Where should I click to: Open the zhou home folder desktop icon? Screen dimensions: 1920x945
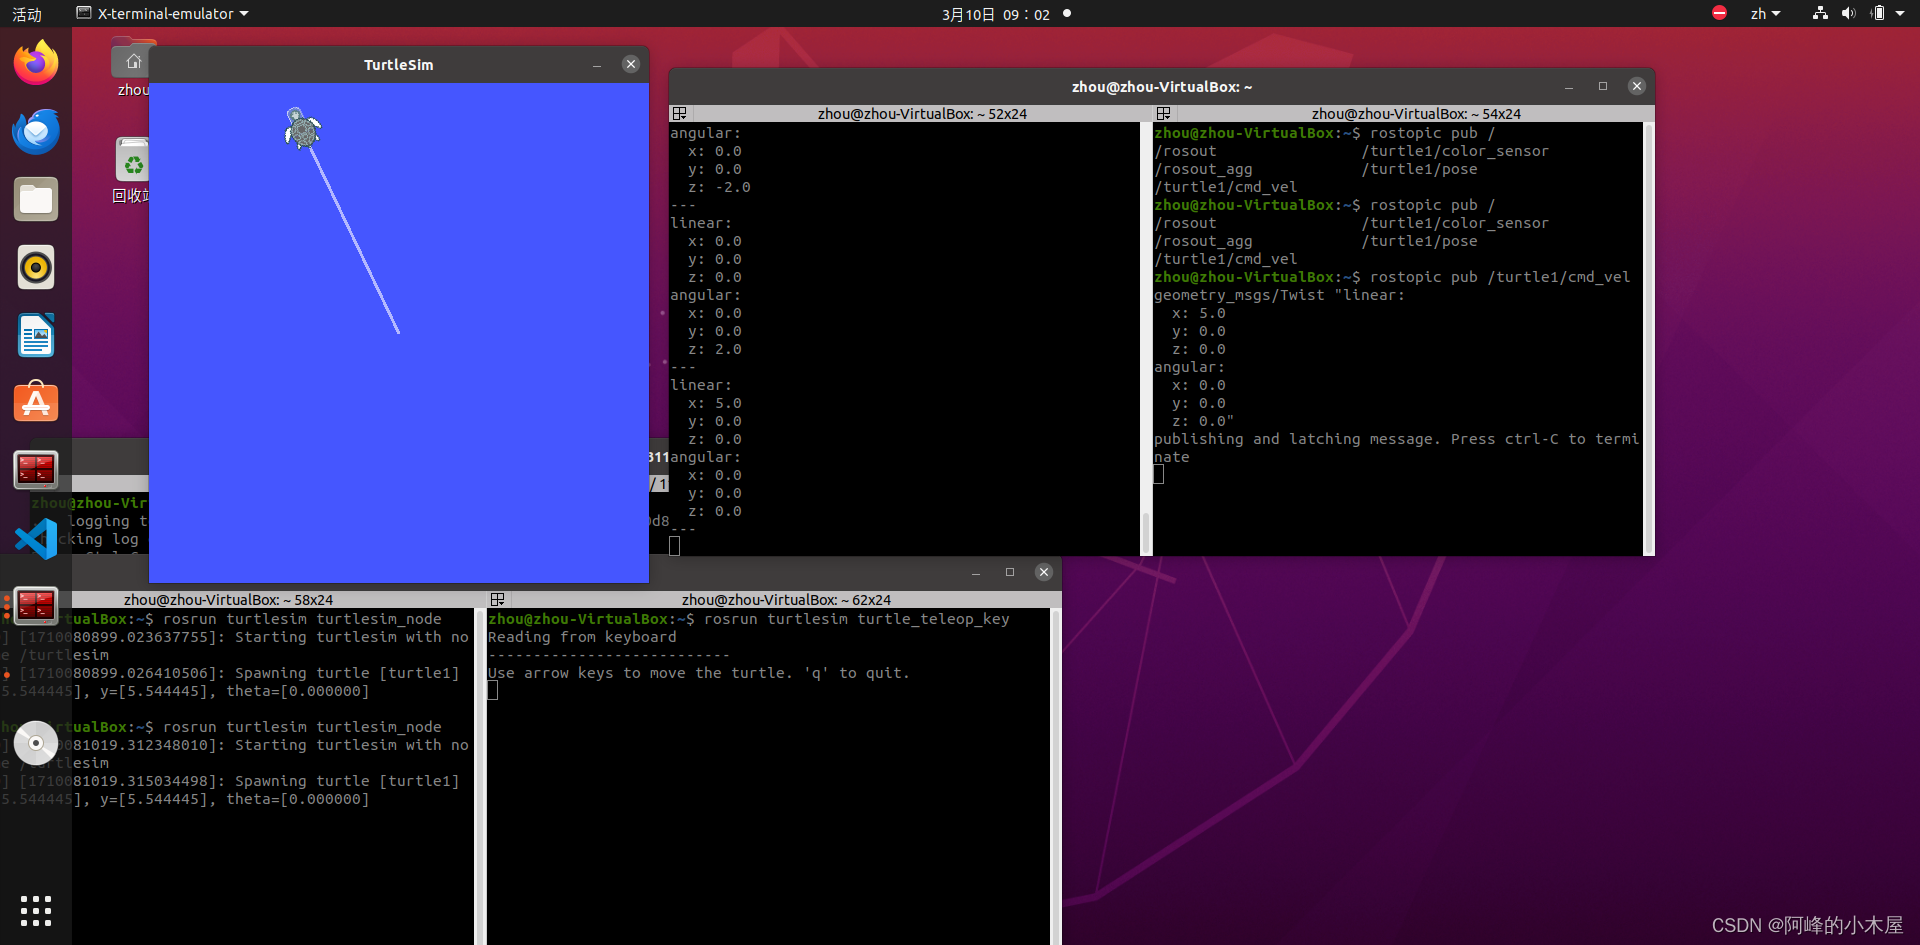132,68
